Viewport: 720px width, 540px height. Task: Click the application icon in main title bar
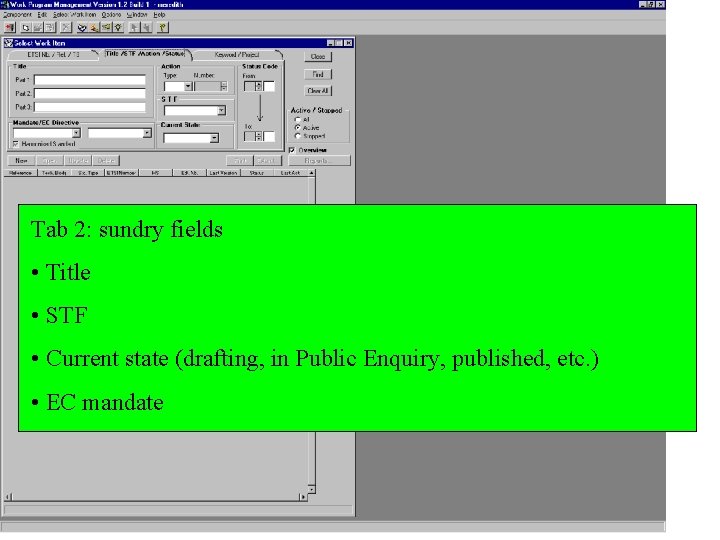pos(5,4)
